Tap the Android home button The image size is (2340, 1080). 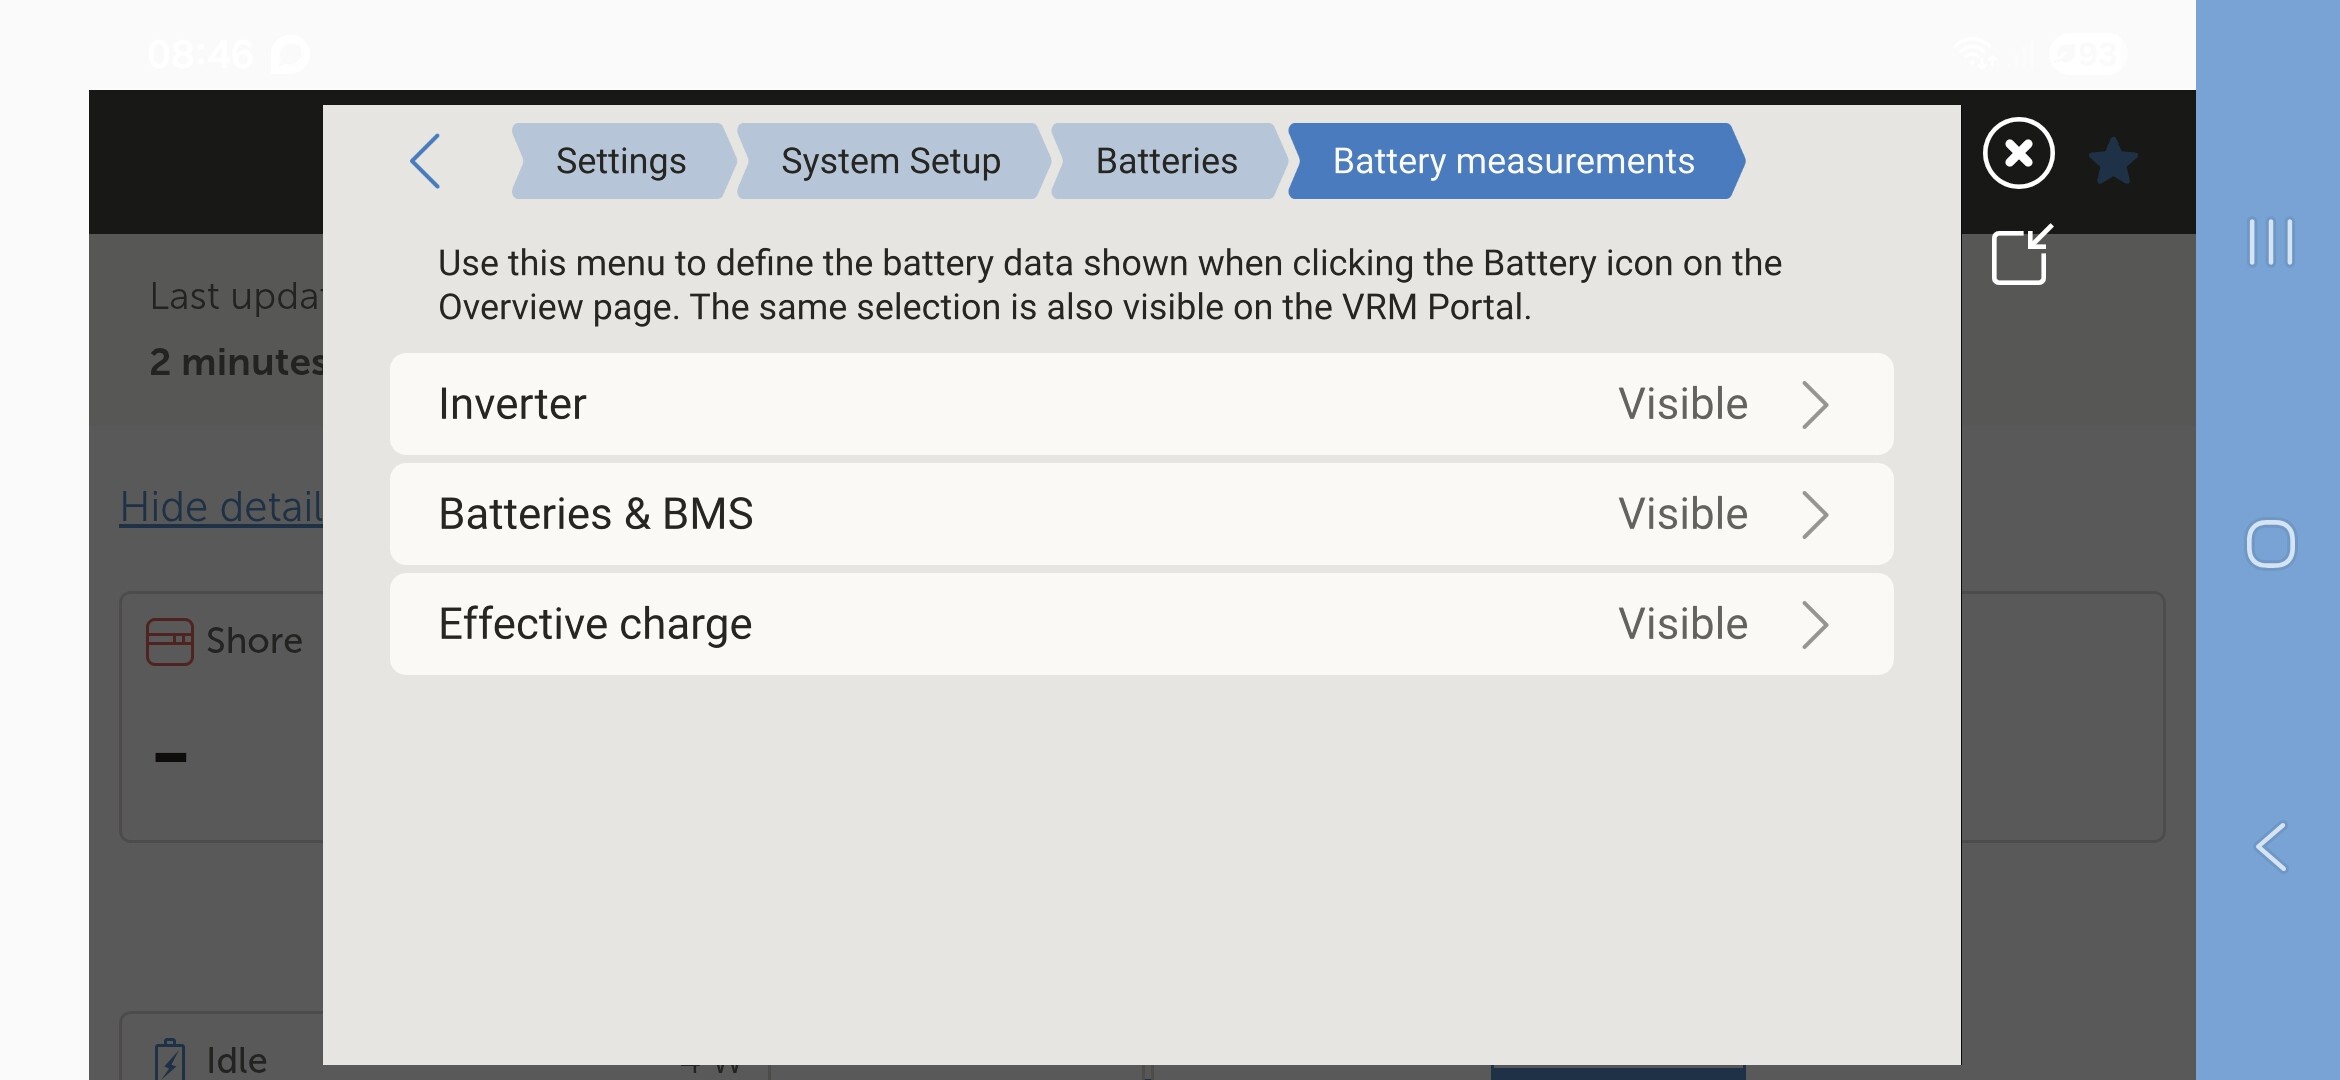[x=2270, y=544]
